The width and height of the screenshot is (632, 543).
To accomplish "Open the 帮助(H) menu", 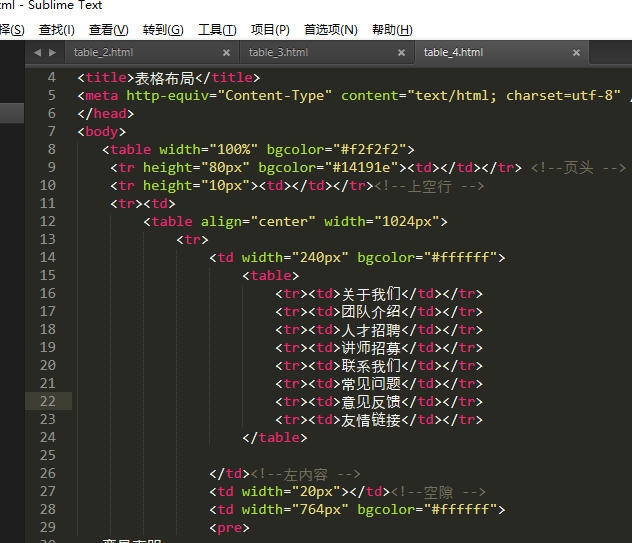I will (392, 29).
